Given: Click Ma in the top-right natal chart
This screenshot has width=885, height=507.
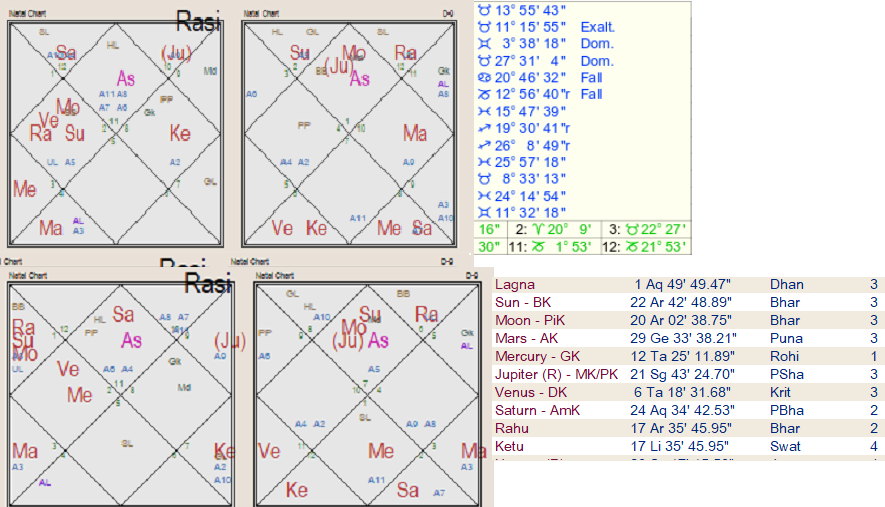Looking at the screenshot, I should point(415,133).
